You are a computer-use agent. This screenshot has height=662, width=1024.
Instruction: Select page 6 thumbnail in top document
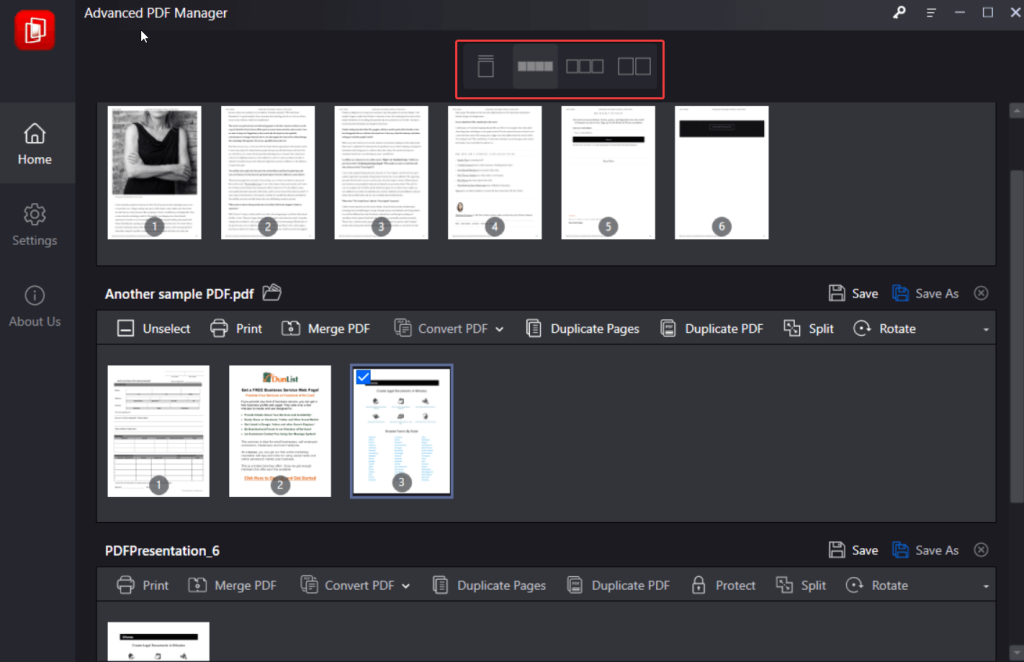pyautogui.click(x=722, y=172)
